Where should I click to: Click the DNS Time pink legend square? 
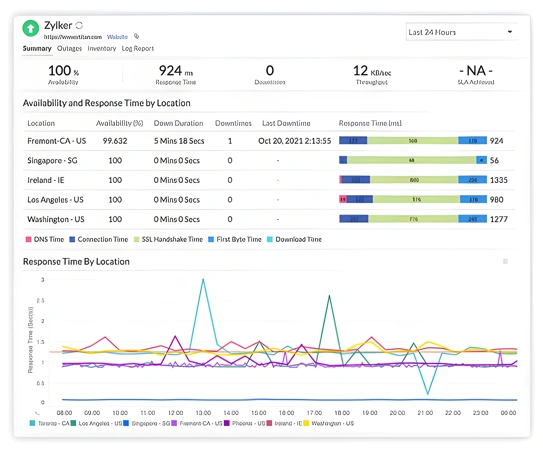tap(28, 239)
